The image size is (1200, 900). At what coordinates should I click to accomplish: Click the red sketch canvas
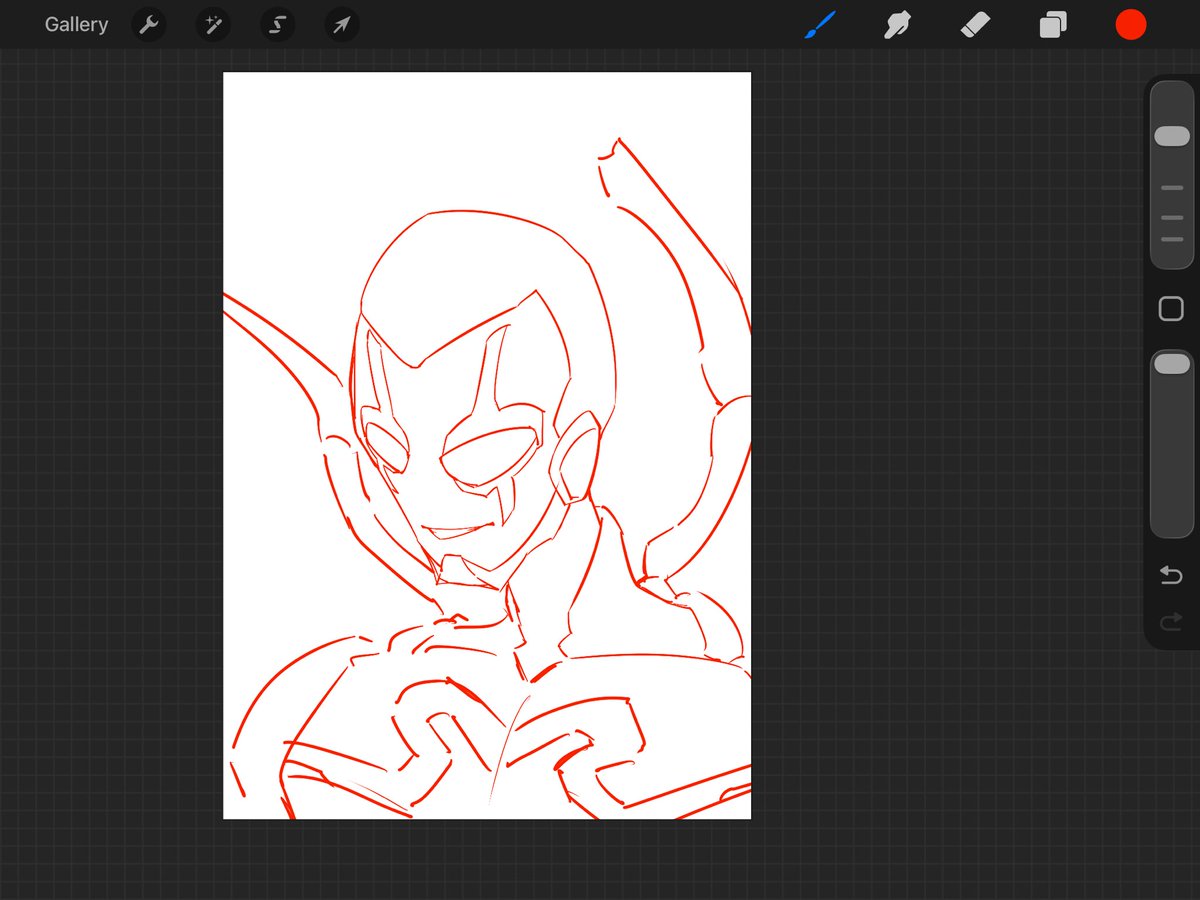point(487,445)
